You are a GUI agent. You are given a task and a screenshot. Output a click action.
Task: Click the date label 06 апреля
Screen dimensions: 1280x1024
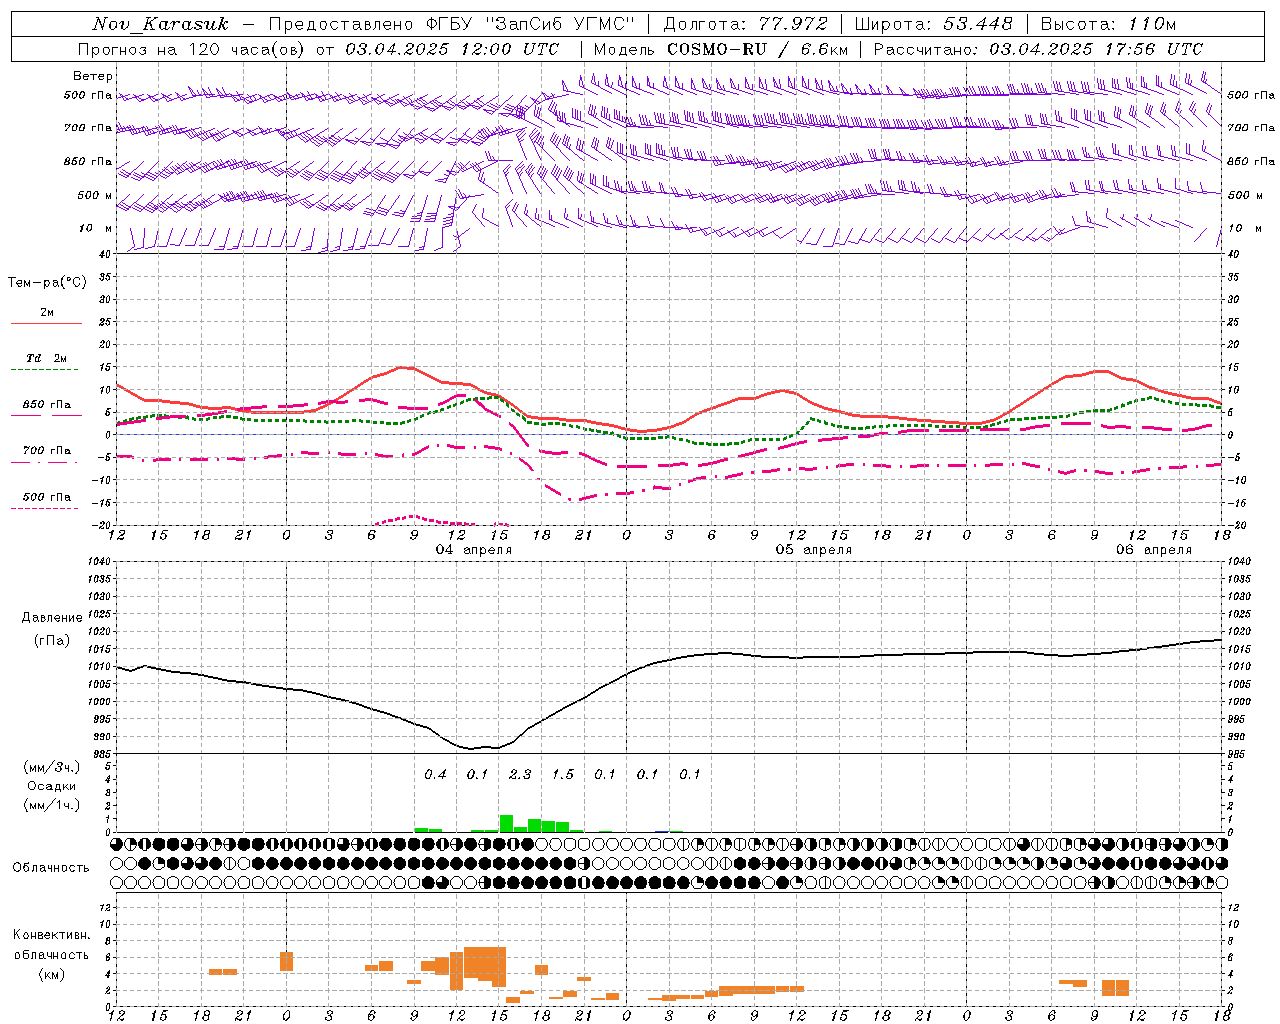pyautogui.click(x=1154, y=550)
